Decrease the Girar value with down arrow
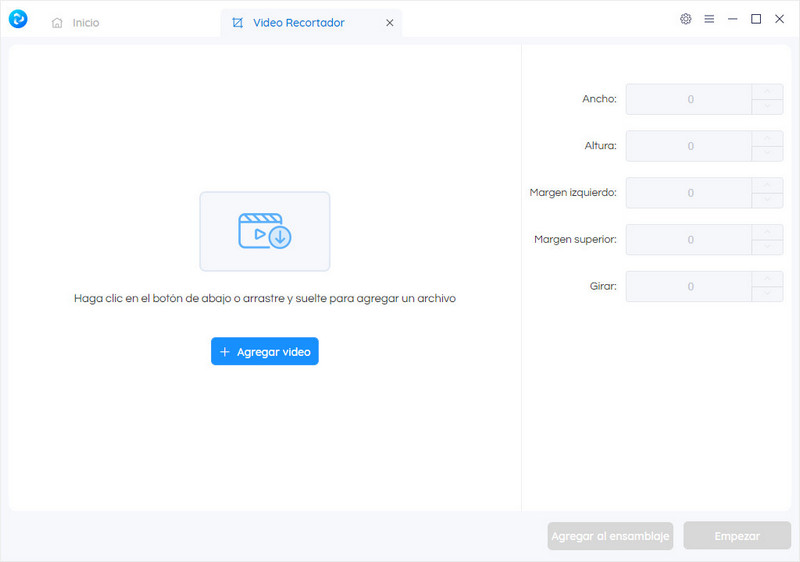This screenshot has height=562, width=800. click(x=768, y=295)
